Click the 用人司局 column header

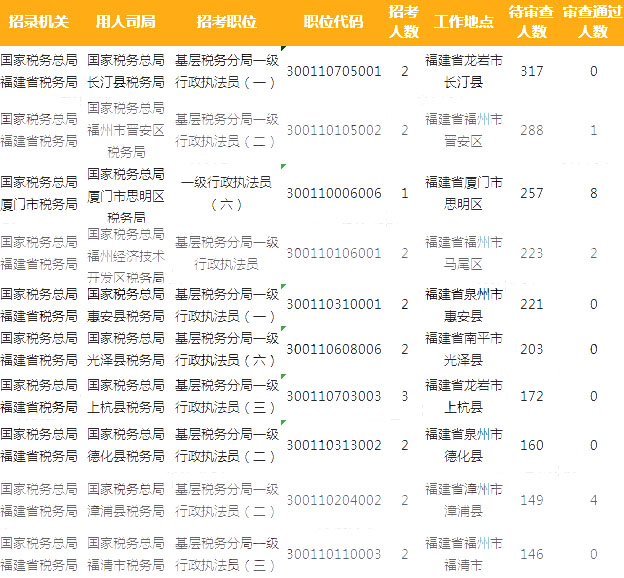pyautogui.click(x=126, y=22)
